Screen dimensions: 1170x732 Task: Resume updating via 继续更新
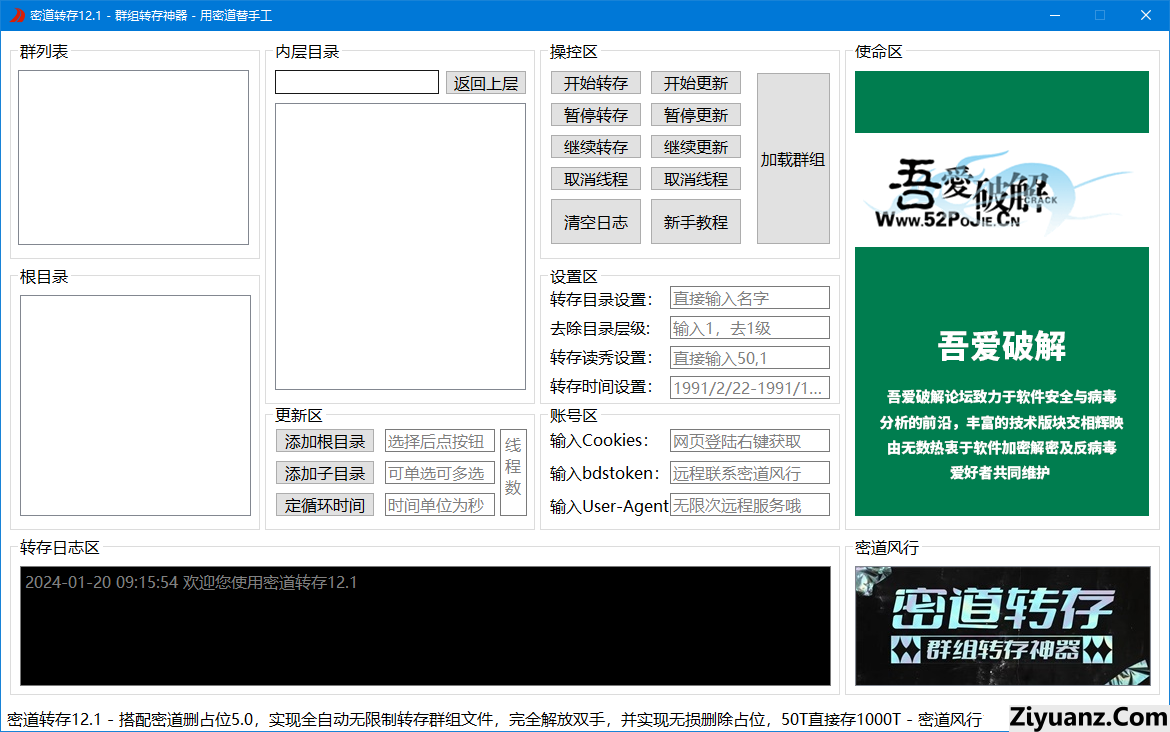pos(695,147)
